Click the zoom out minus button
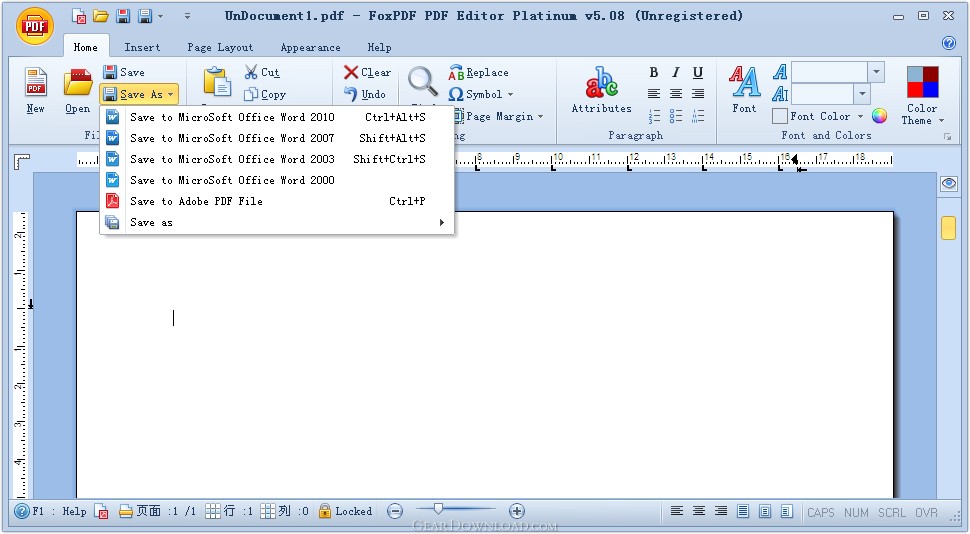Screen dimensions: 970x534 click(x=395, y=511)
